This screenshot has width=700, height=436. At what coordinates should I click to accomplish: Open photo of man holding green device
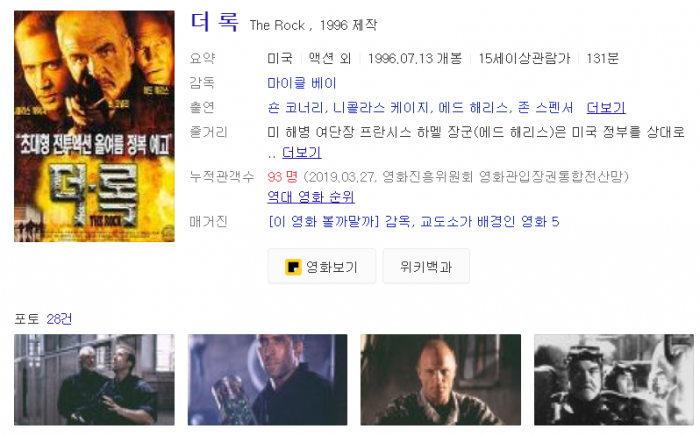(267, 379)
